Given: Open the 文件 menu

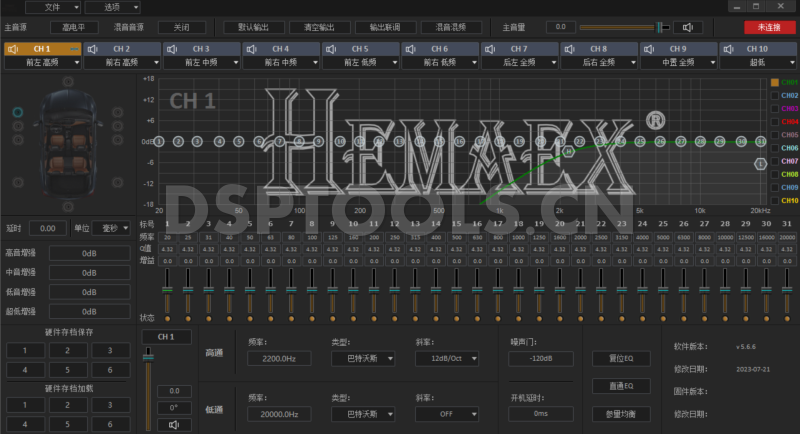Looking at the screenshot, I should (57, 7).
